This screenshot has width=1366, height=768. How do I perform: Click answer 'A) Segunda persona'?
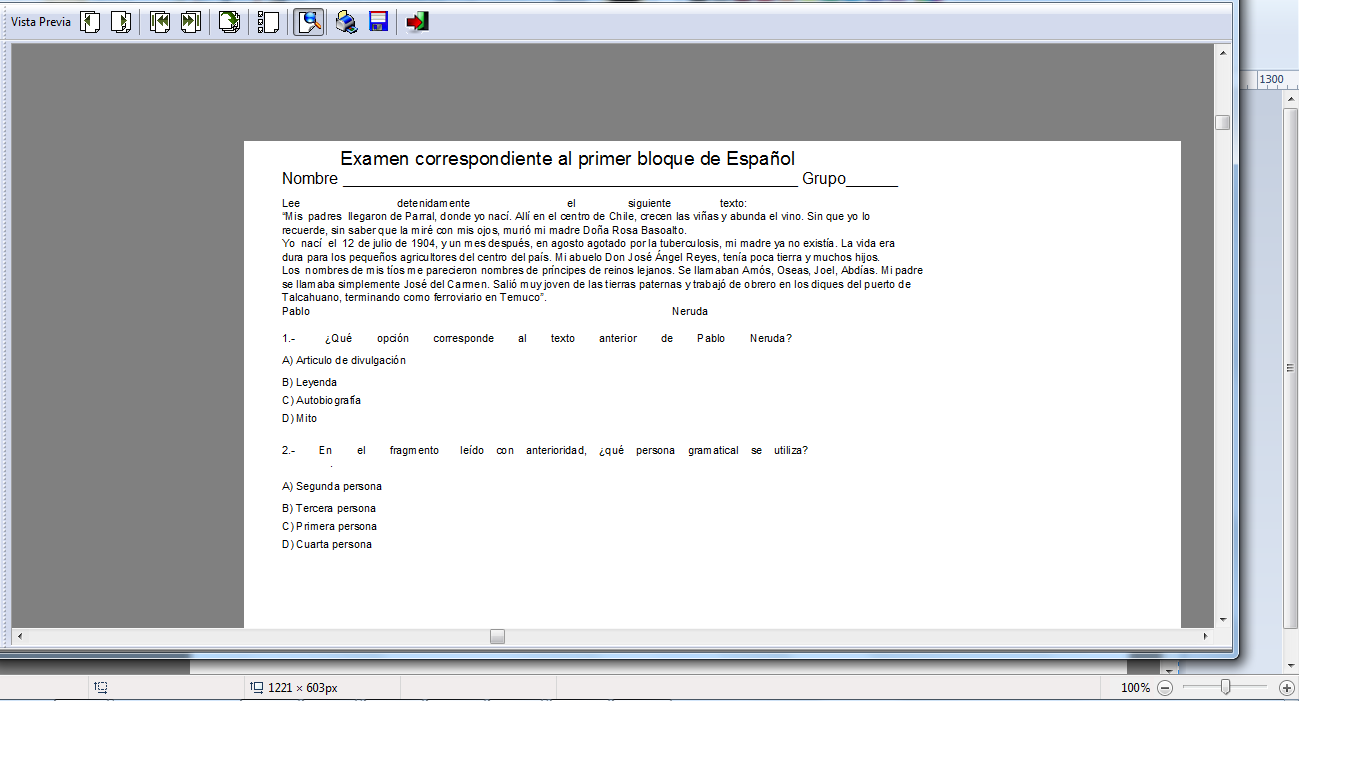click(x=332, y=486)
